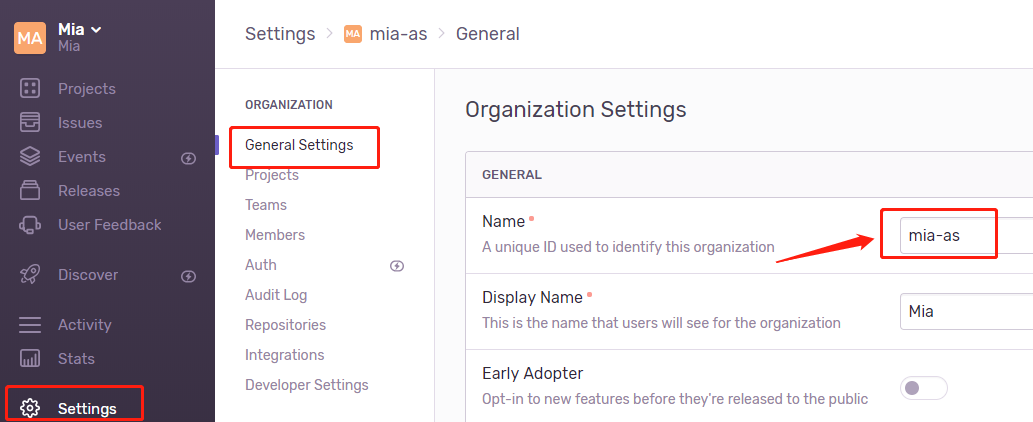This screenshot has width=1033, height=422.
Task: Open General Settings in organization menu
Action: [x=299, y=145]
